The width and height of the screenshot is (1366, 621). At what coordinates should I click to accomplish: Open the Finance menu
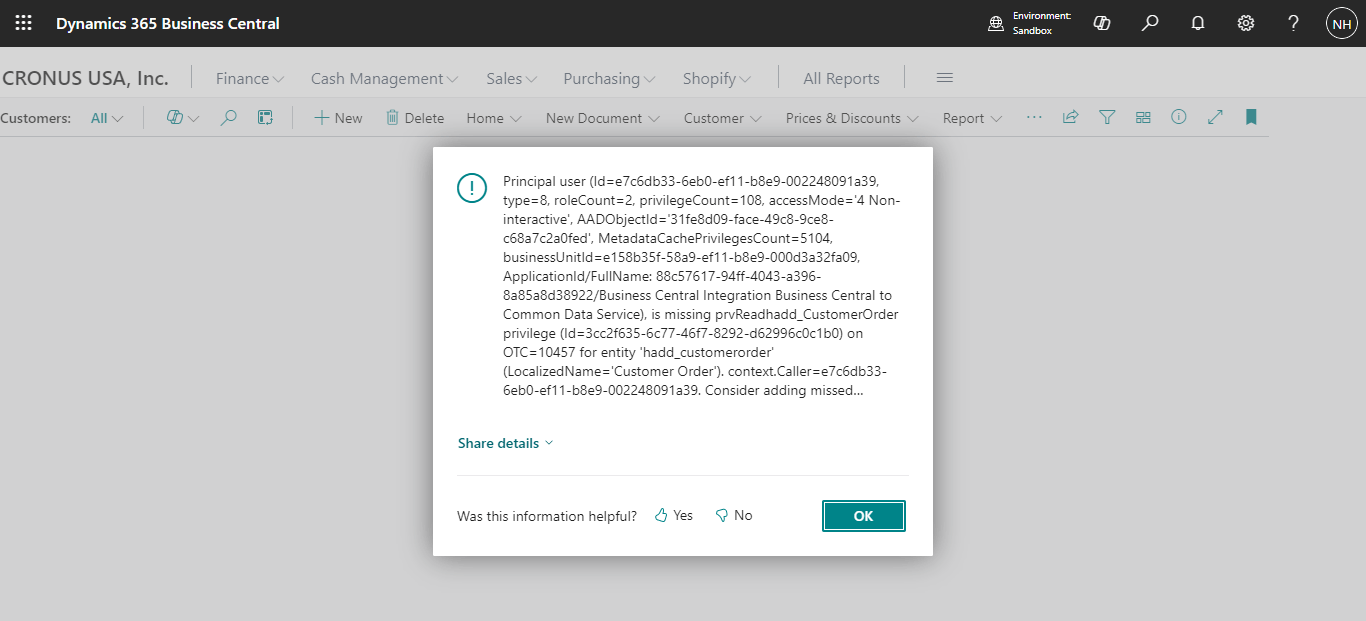tap(250, 78)
